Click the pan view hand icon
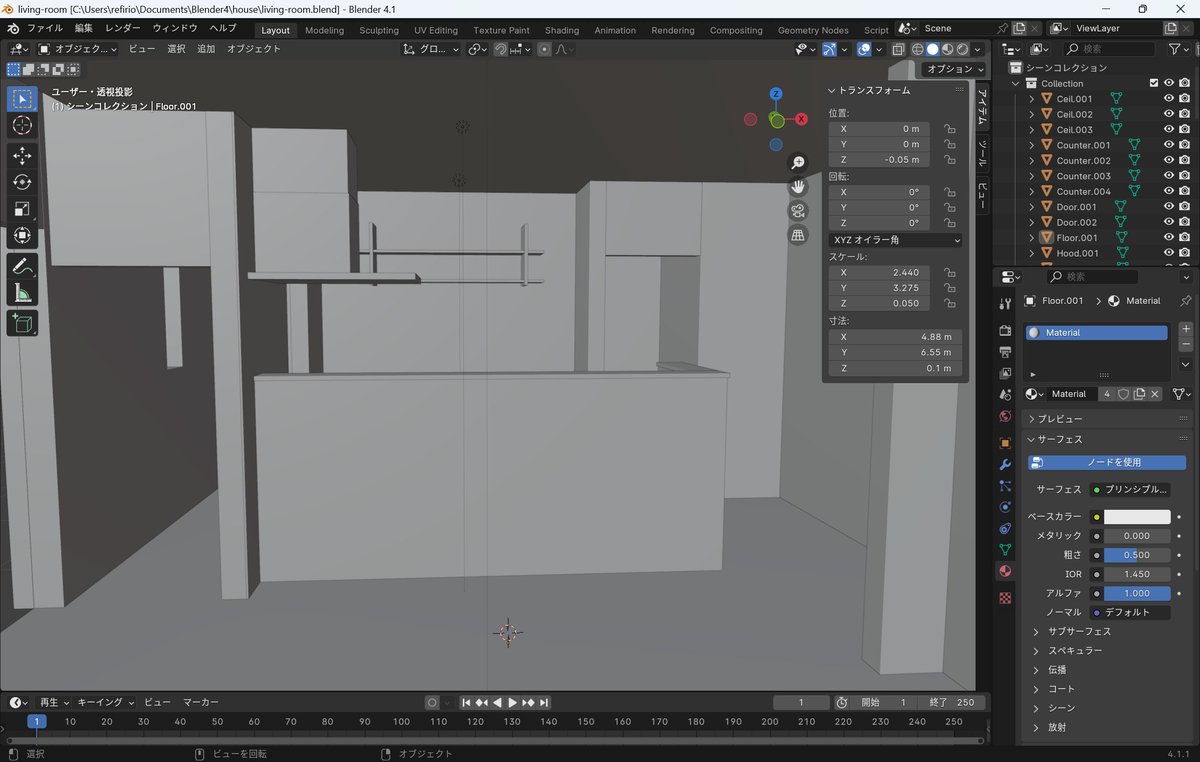 point(798,186)
